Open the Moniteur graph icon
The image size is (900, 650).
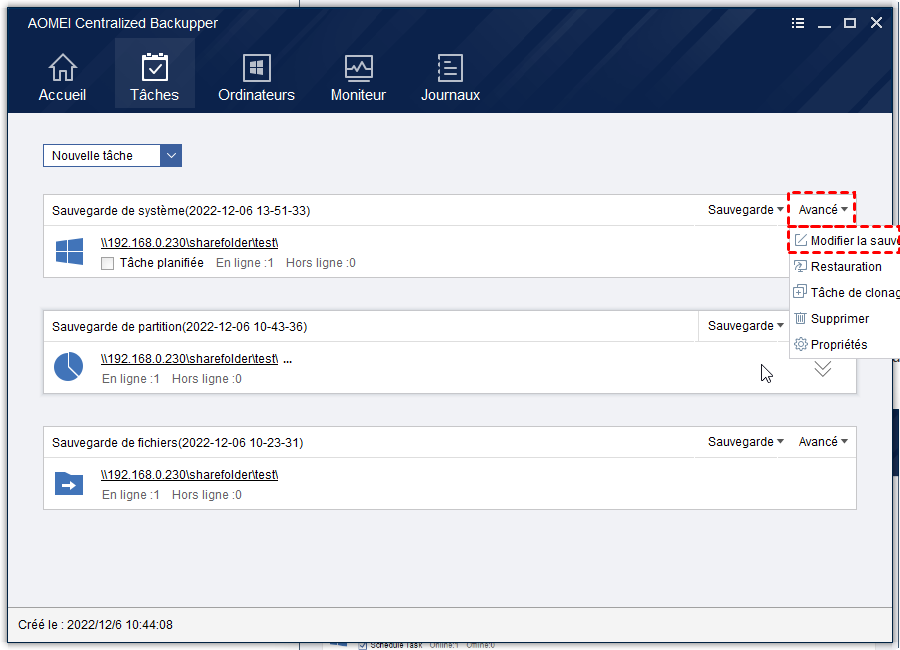point(358,68)
